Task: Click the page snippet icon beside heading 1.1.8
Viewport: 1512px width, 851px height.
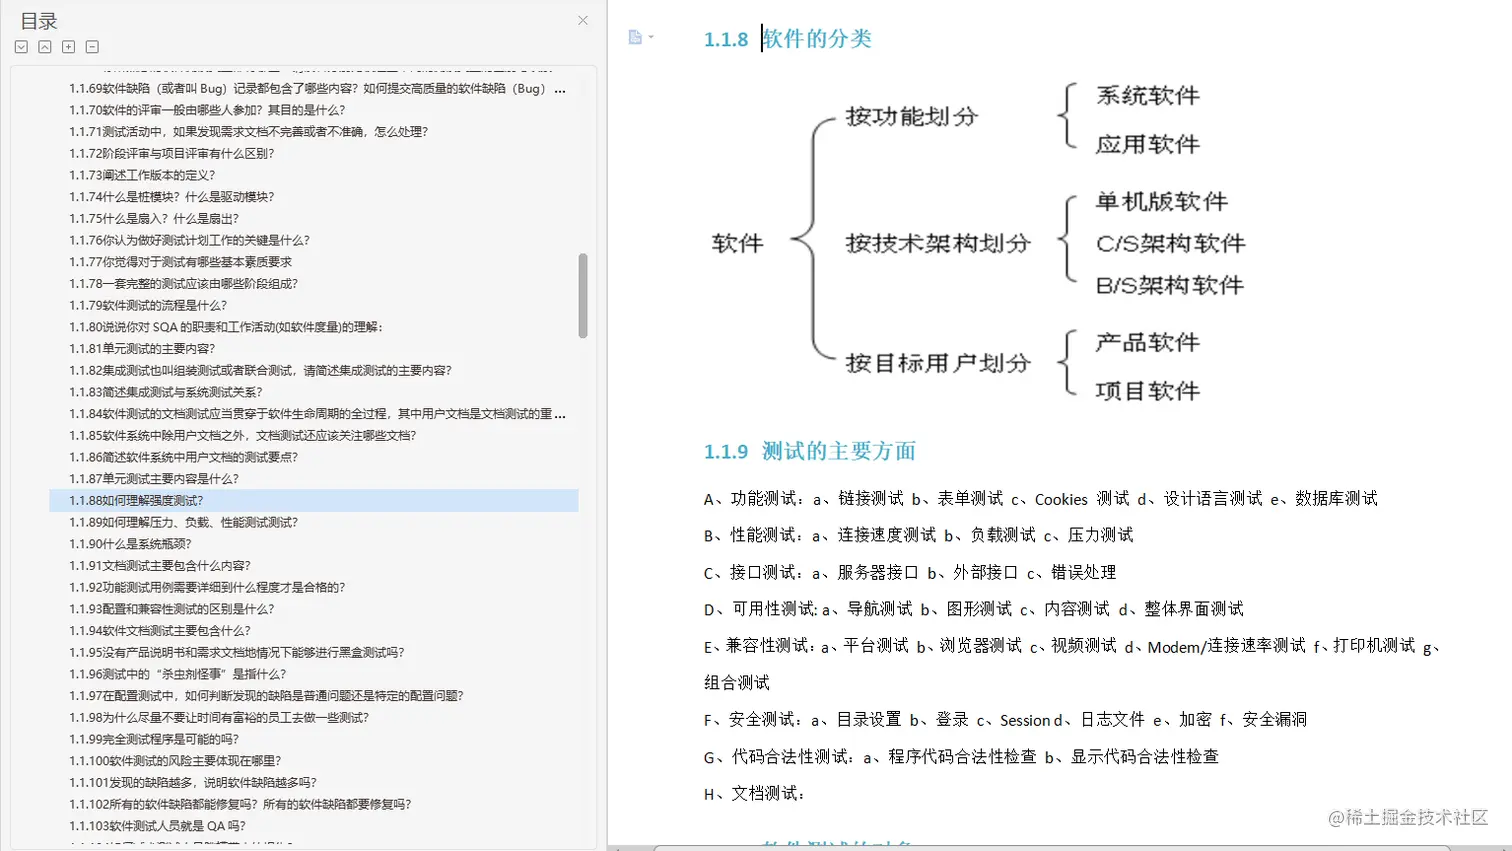Action: coord(634,36)
